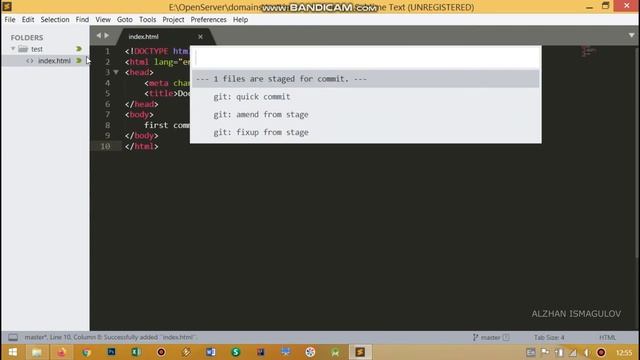Open Excel from the taskbar
The image size is (640, 360).
click(136, 352)
